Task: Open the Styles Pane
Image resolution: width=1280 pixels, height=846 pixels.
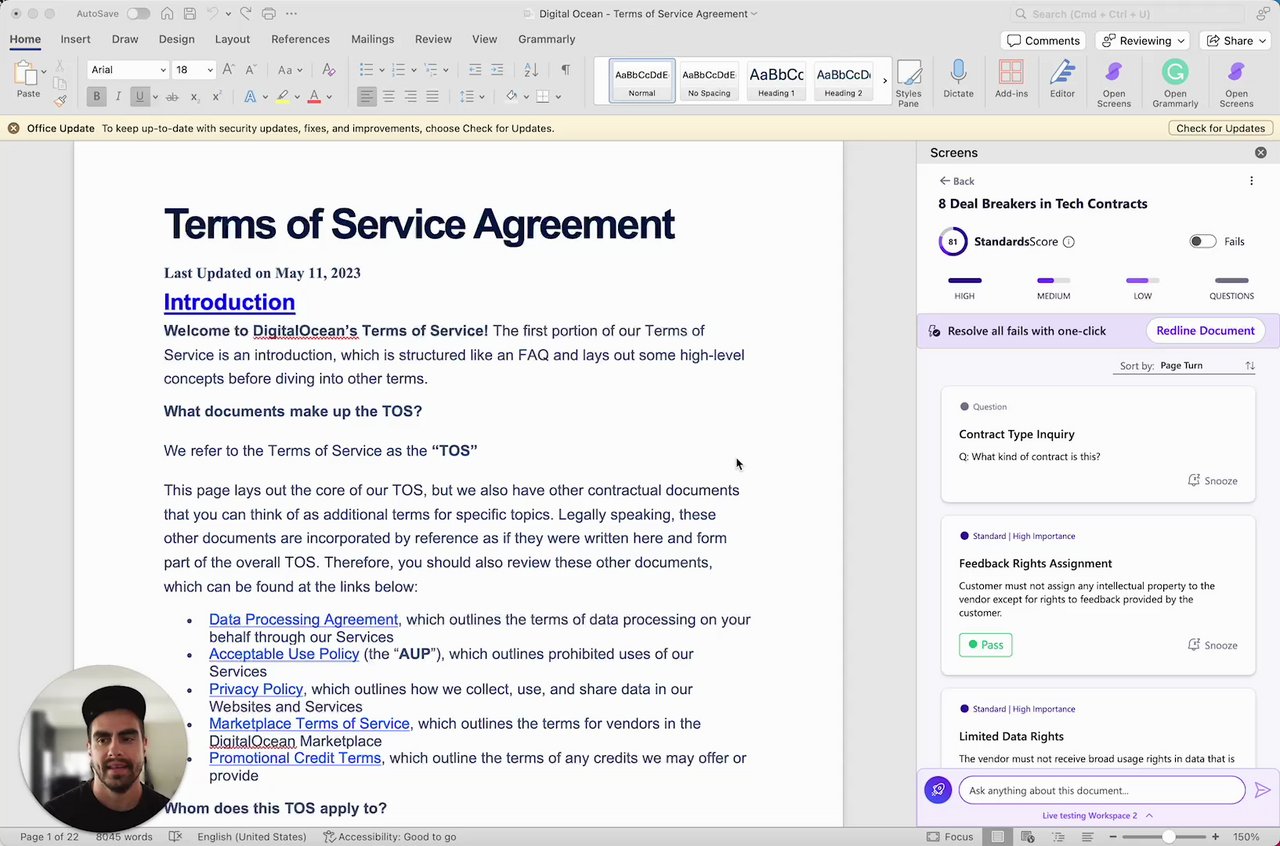Action: pyautogui.click(x=908, y=81)
